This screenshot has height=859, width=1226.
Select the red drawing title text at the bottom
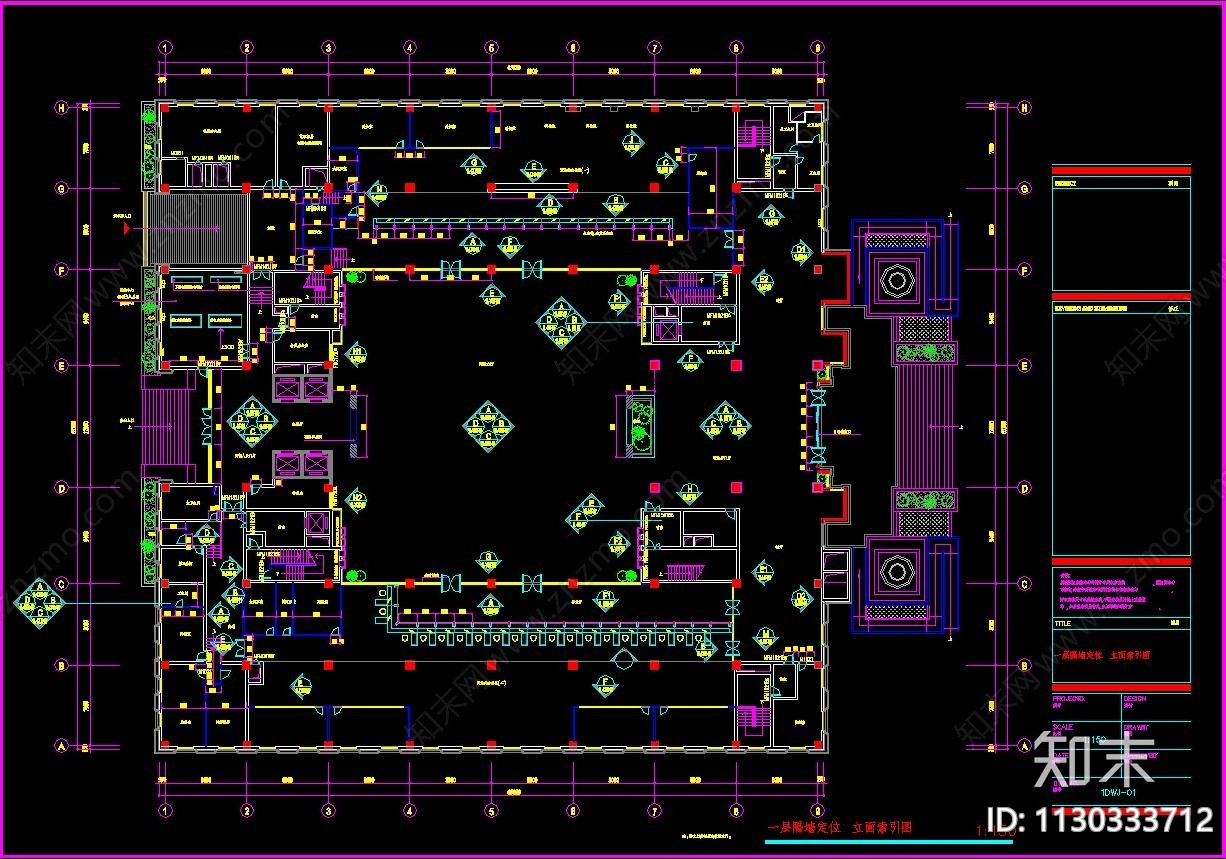click(x=839, y=828)
